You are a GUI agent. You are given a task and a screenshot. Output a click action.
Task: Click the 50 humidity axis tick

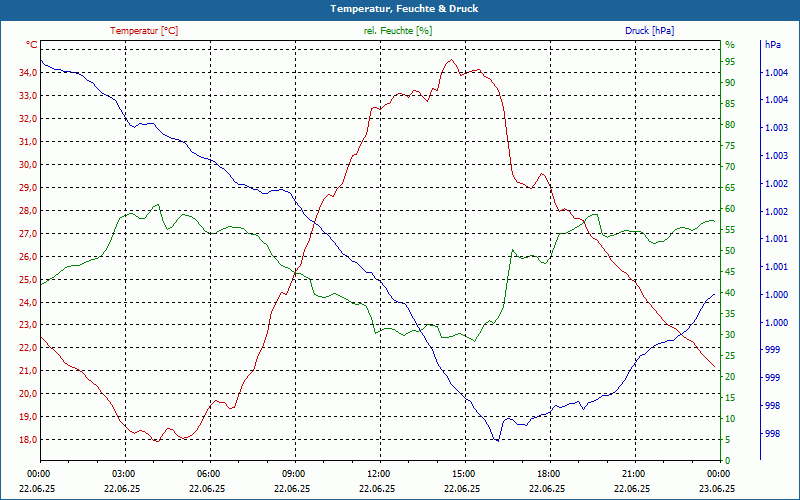(730, 251)
